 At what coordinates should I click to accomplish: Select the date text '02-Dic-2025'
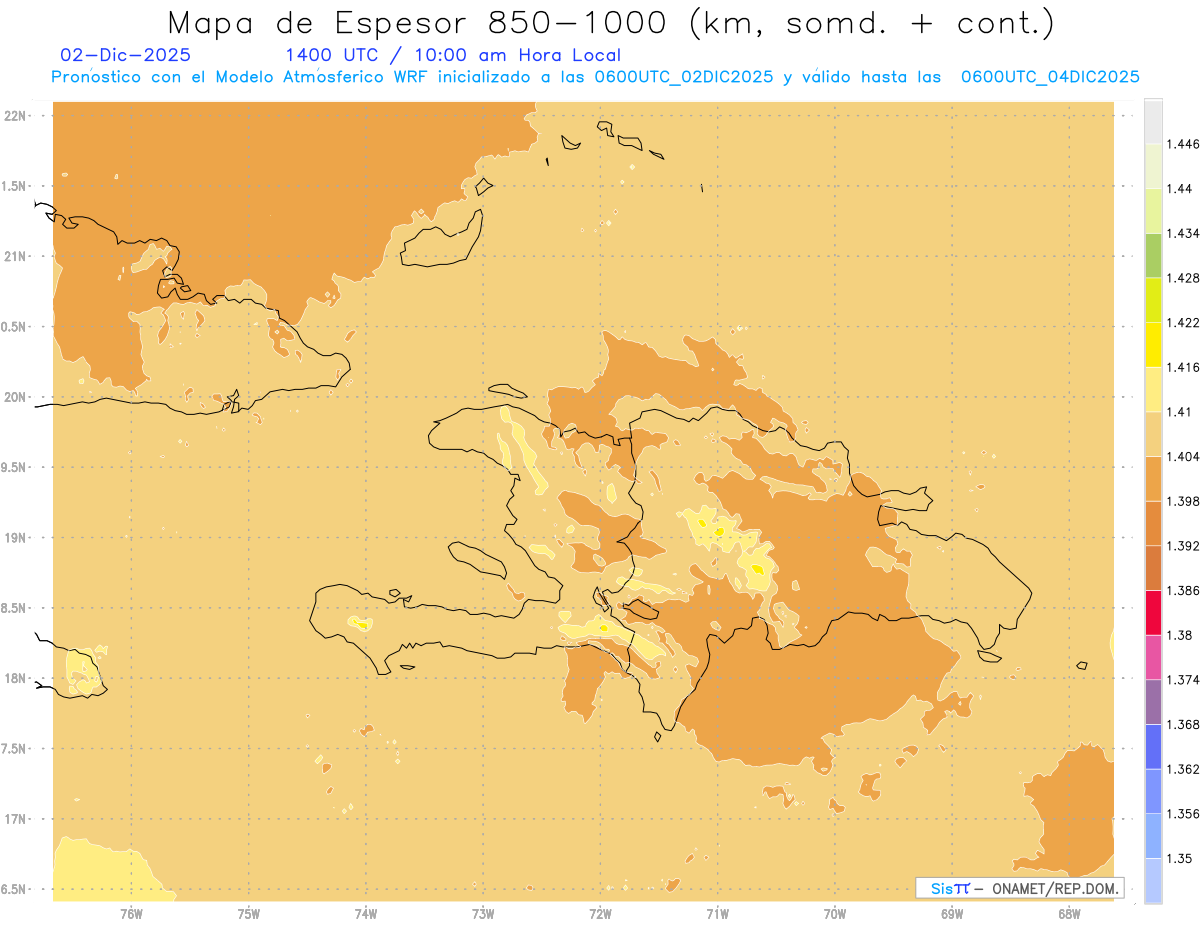(125, 55)
